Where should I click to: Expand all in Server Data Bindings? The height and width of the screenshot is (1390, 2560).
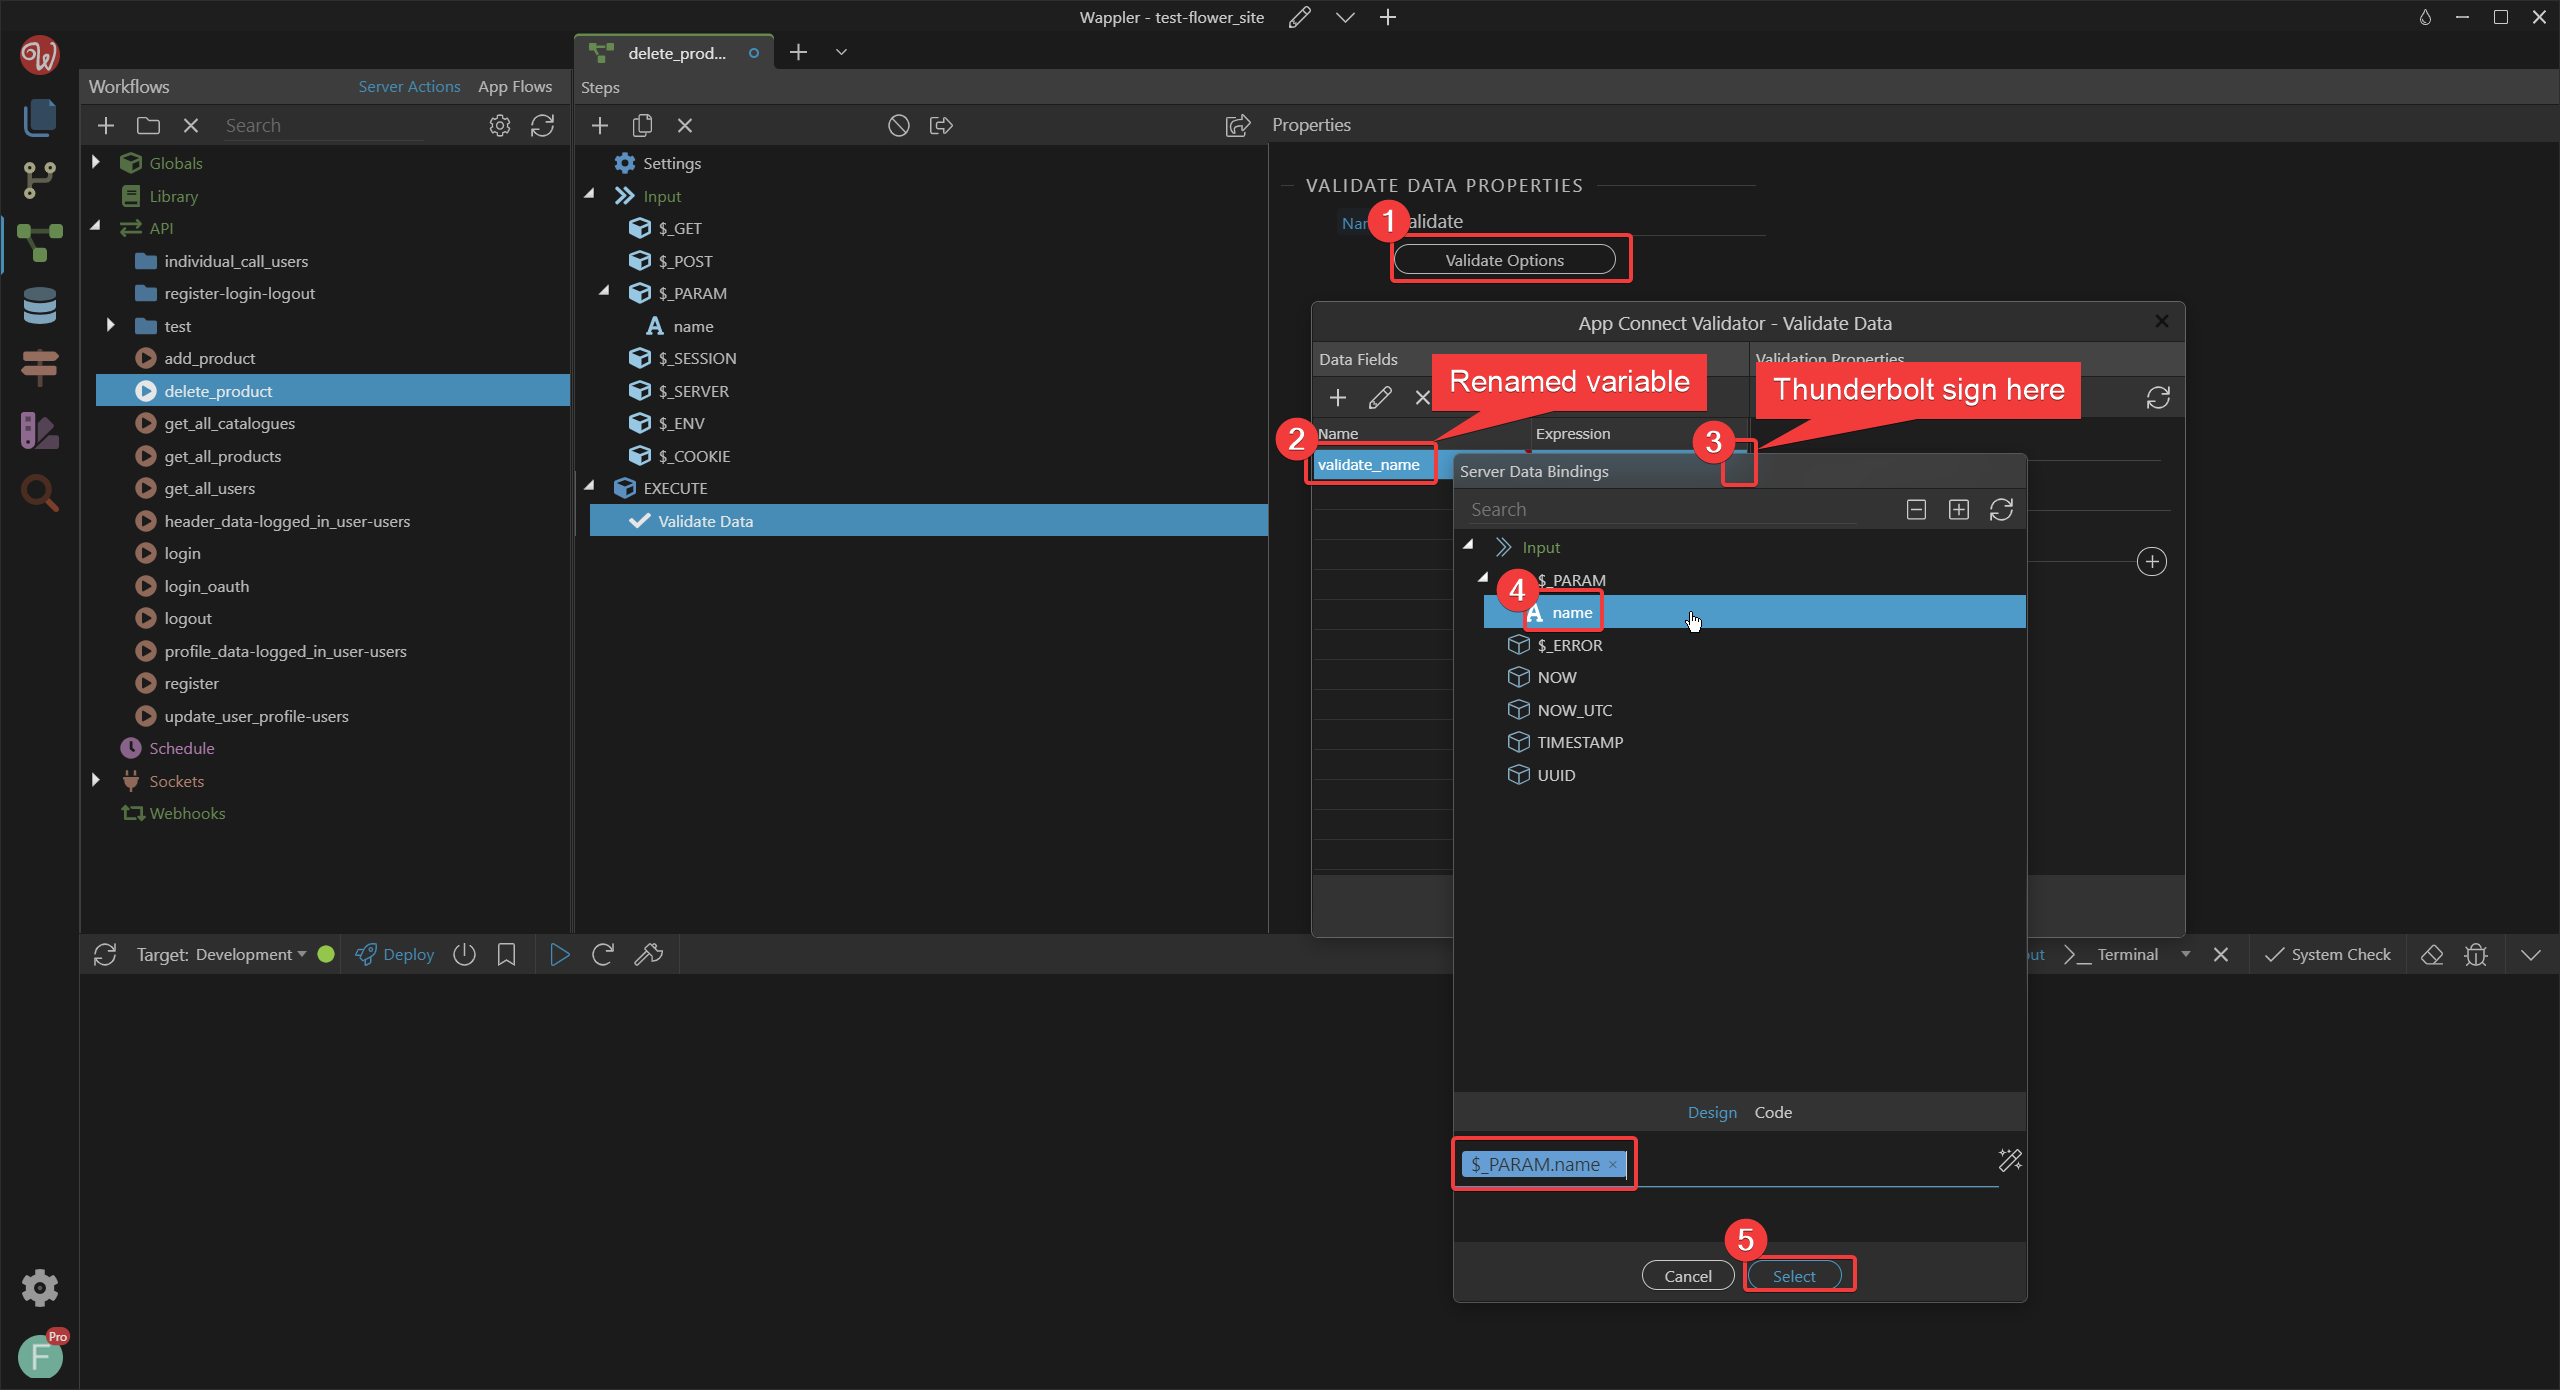click(x=1958, y=510)
